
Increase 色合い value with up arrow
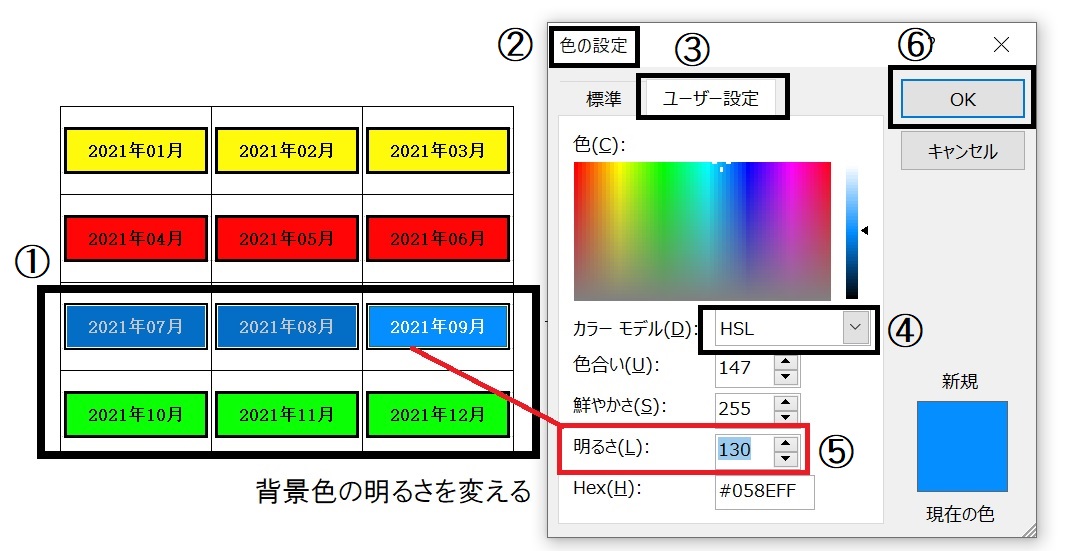pos(786,362)
